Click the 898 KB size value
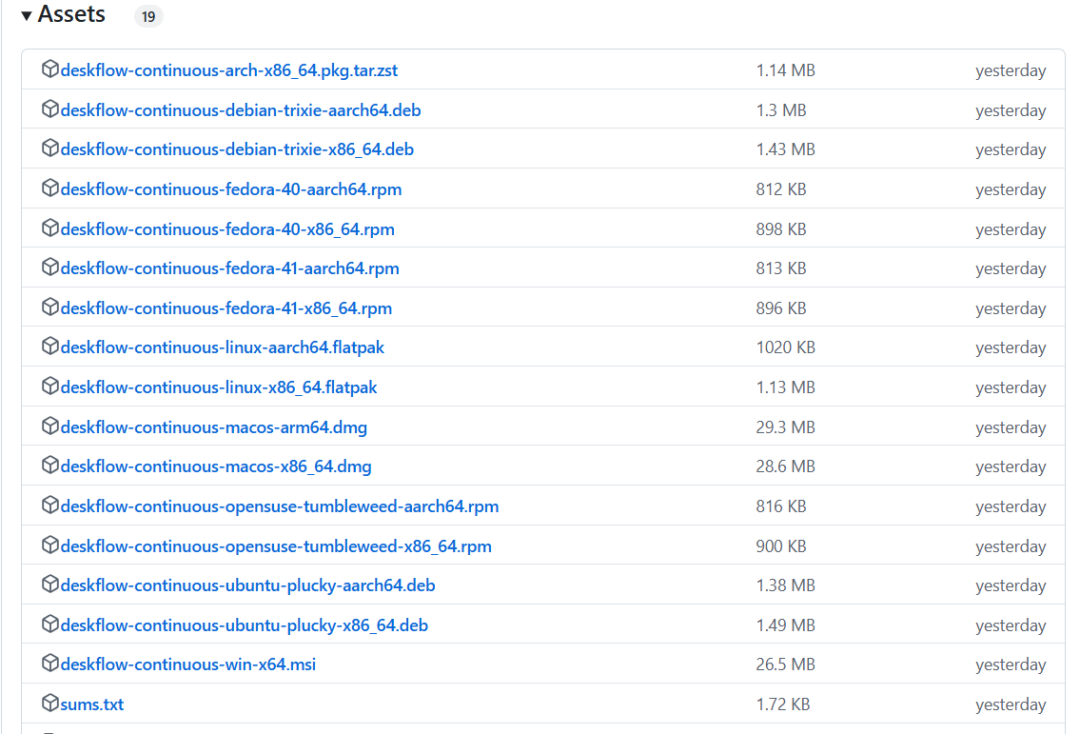Image resolution: width=1080 pixels, height=734 pixels. tap(781, 229)
